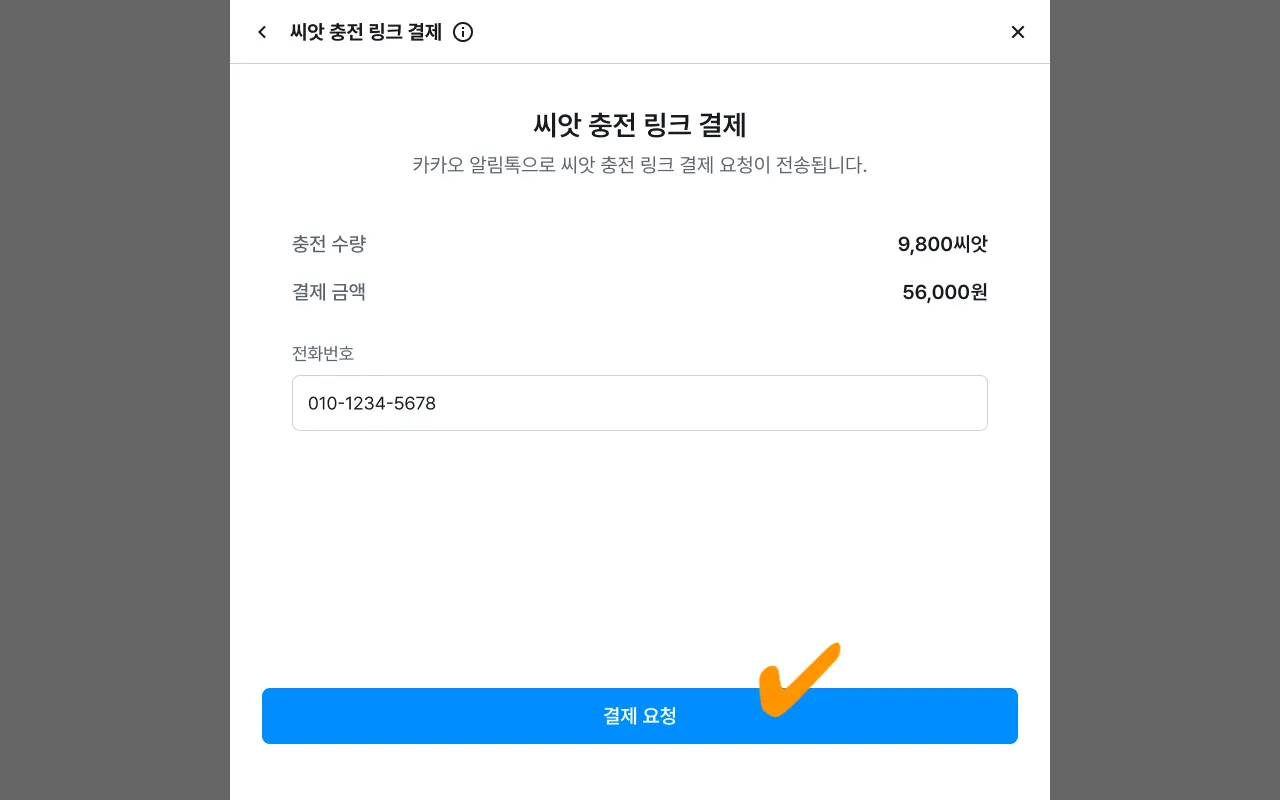Click the 9,800씨앗 charge amount value
This screenshot has height=800, width=1280.
click(x=942, y=244)
